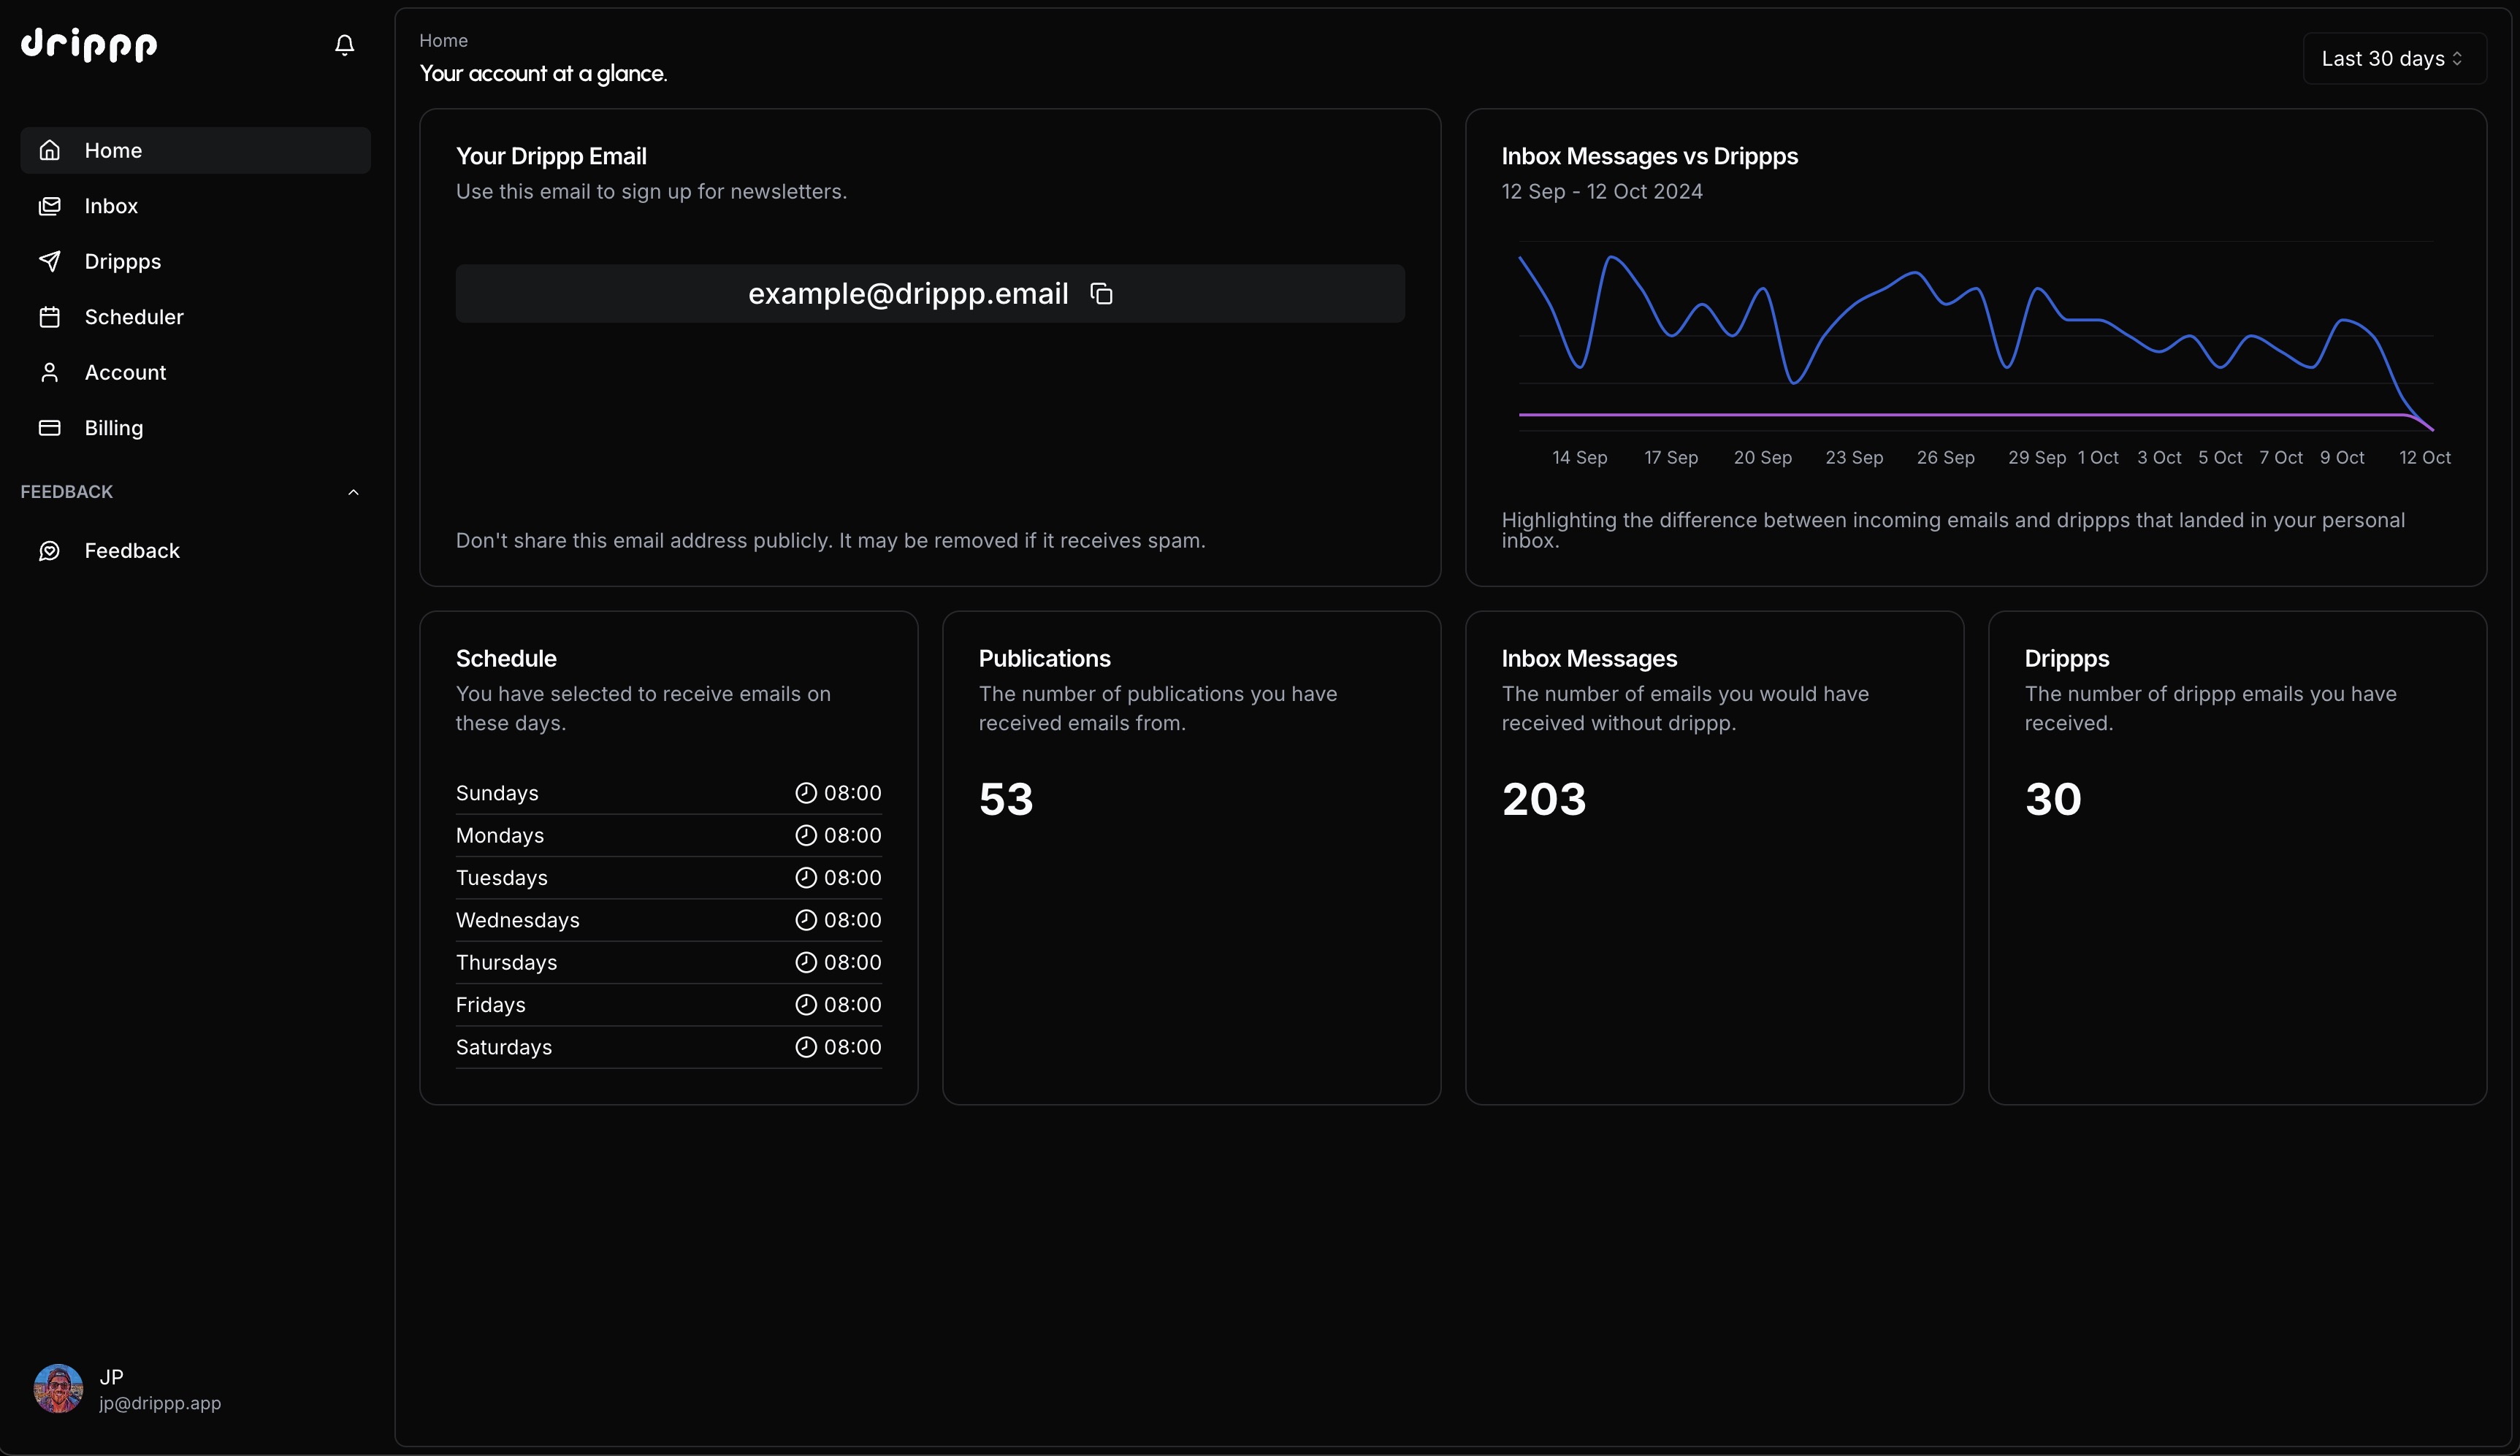Open Account page from sidebar
Screen dimensions: 2520x1456
click(x=196, y=372)
